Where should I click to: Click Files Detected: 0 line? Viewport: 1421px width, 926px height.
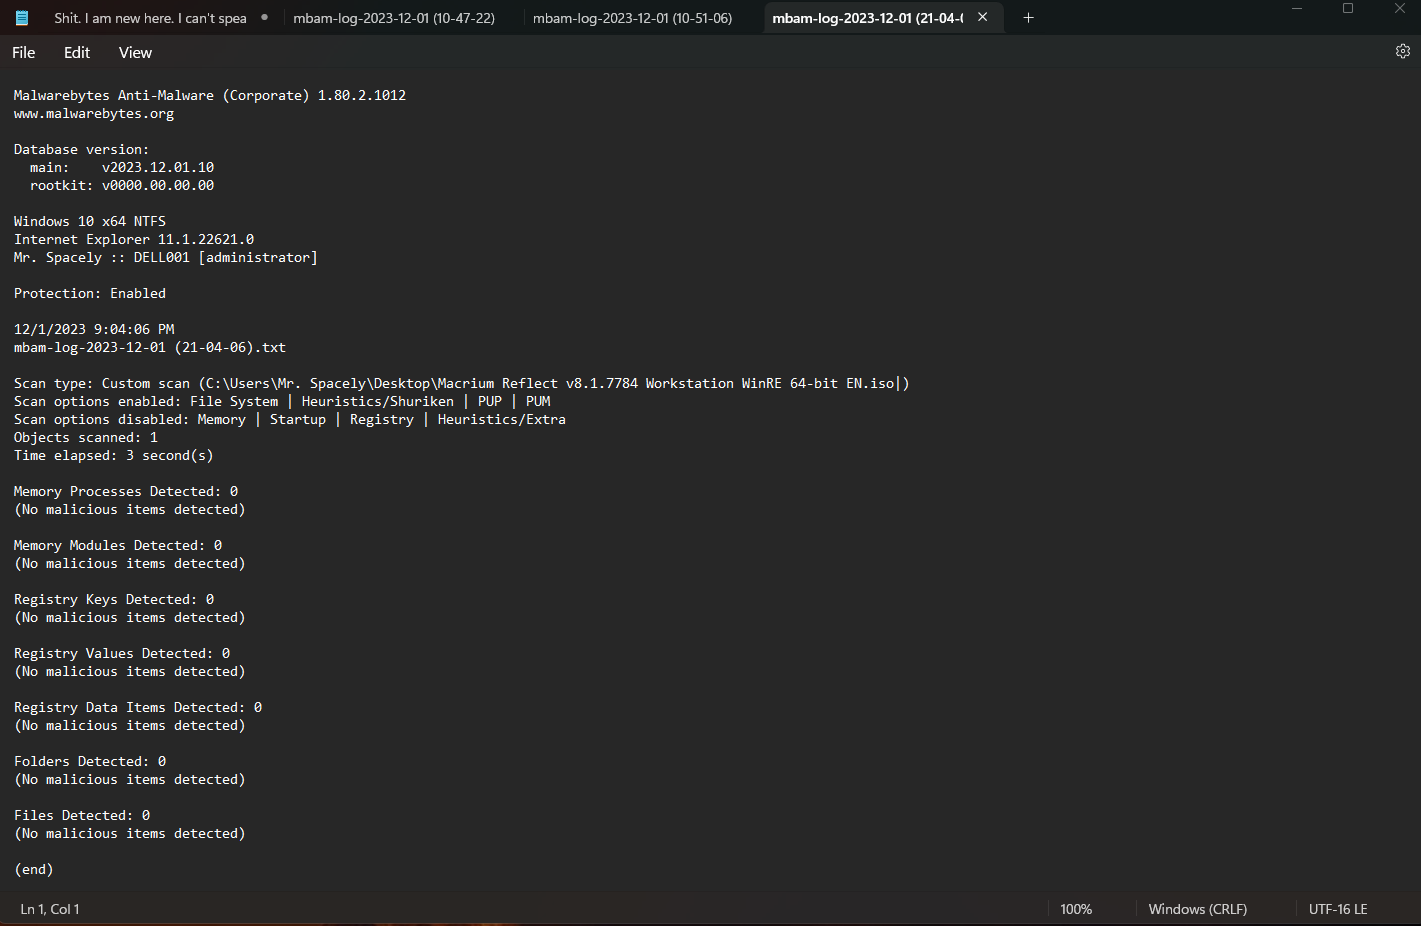coord(82,816)
